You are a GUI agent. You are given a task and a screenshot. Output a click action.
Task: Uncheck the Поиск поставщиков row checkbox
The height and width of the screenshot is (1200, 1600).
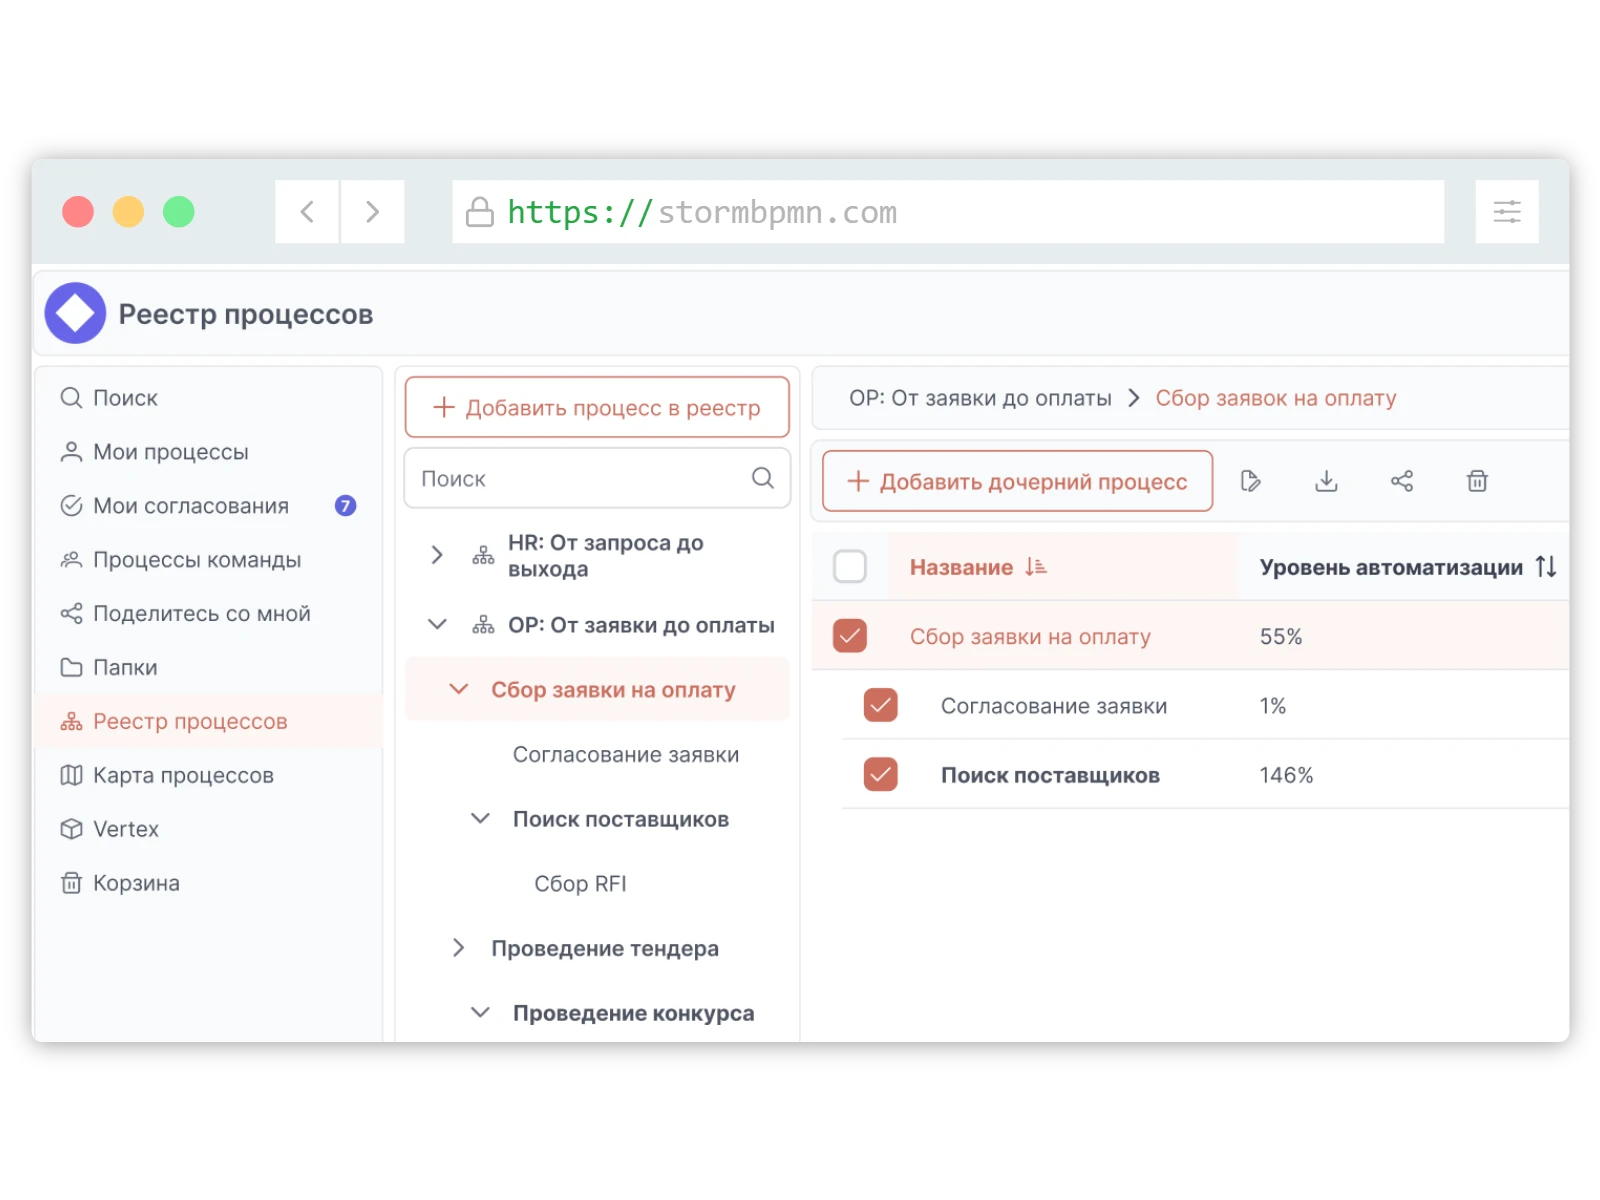point(880,775)
